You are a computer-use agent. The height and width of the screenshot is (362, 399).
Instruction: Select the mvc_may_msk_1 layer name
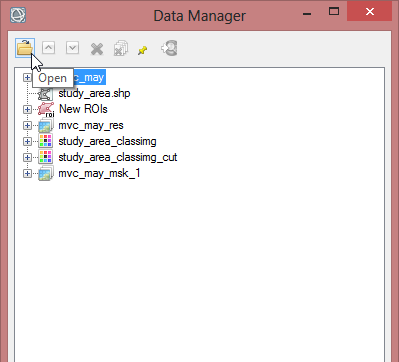pos(99,173)
